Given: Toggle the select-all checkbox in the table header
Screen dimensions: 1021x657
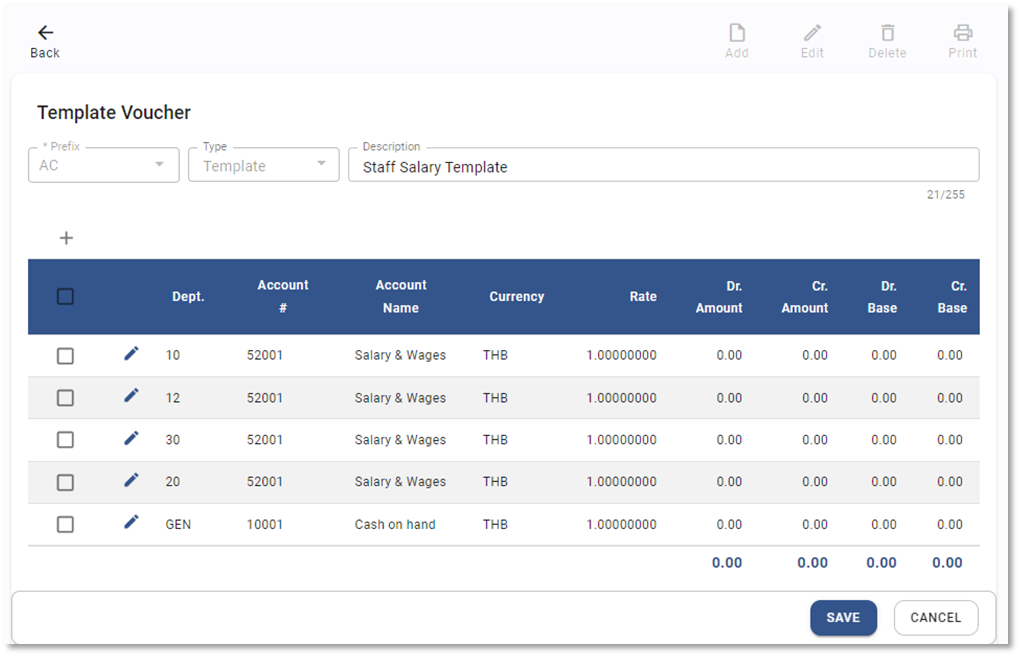Looking at the screenshot, I should 65,297.
